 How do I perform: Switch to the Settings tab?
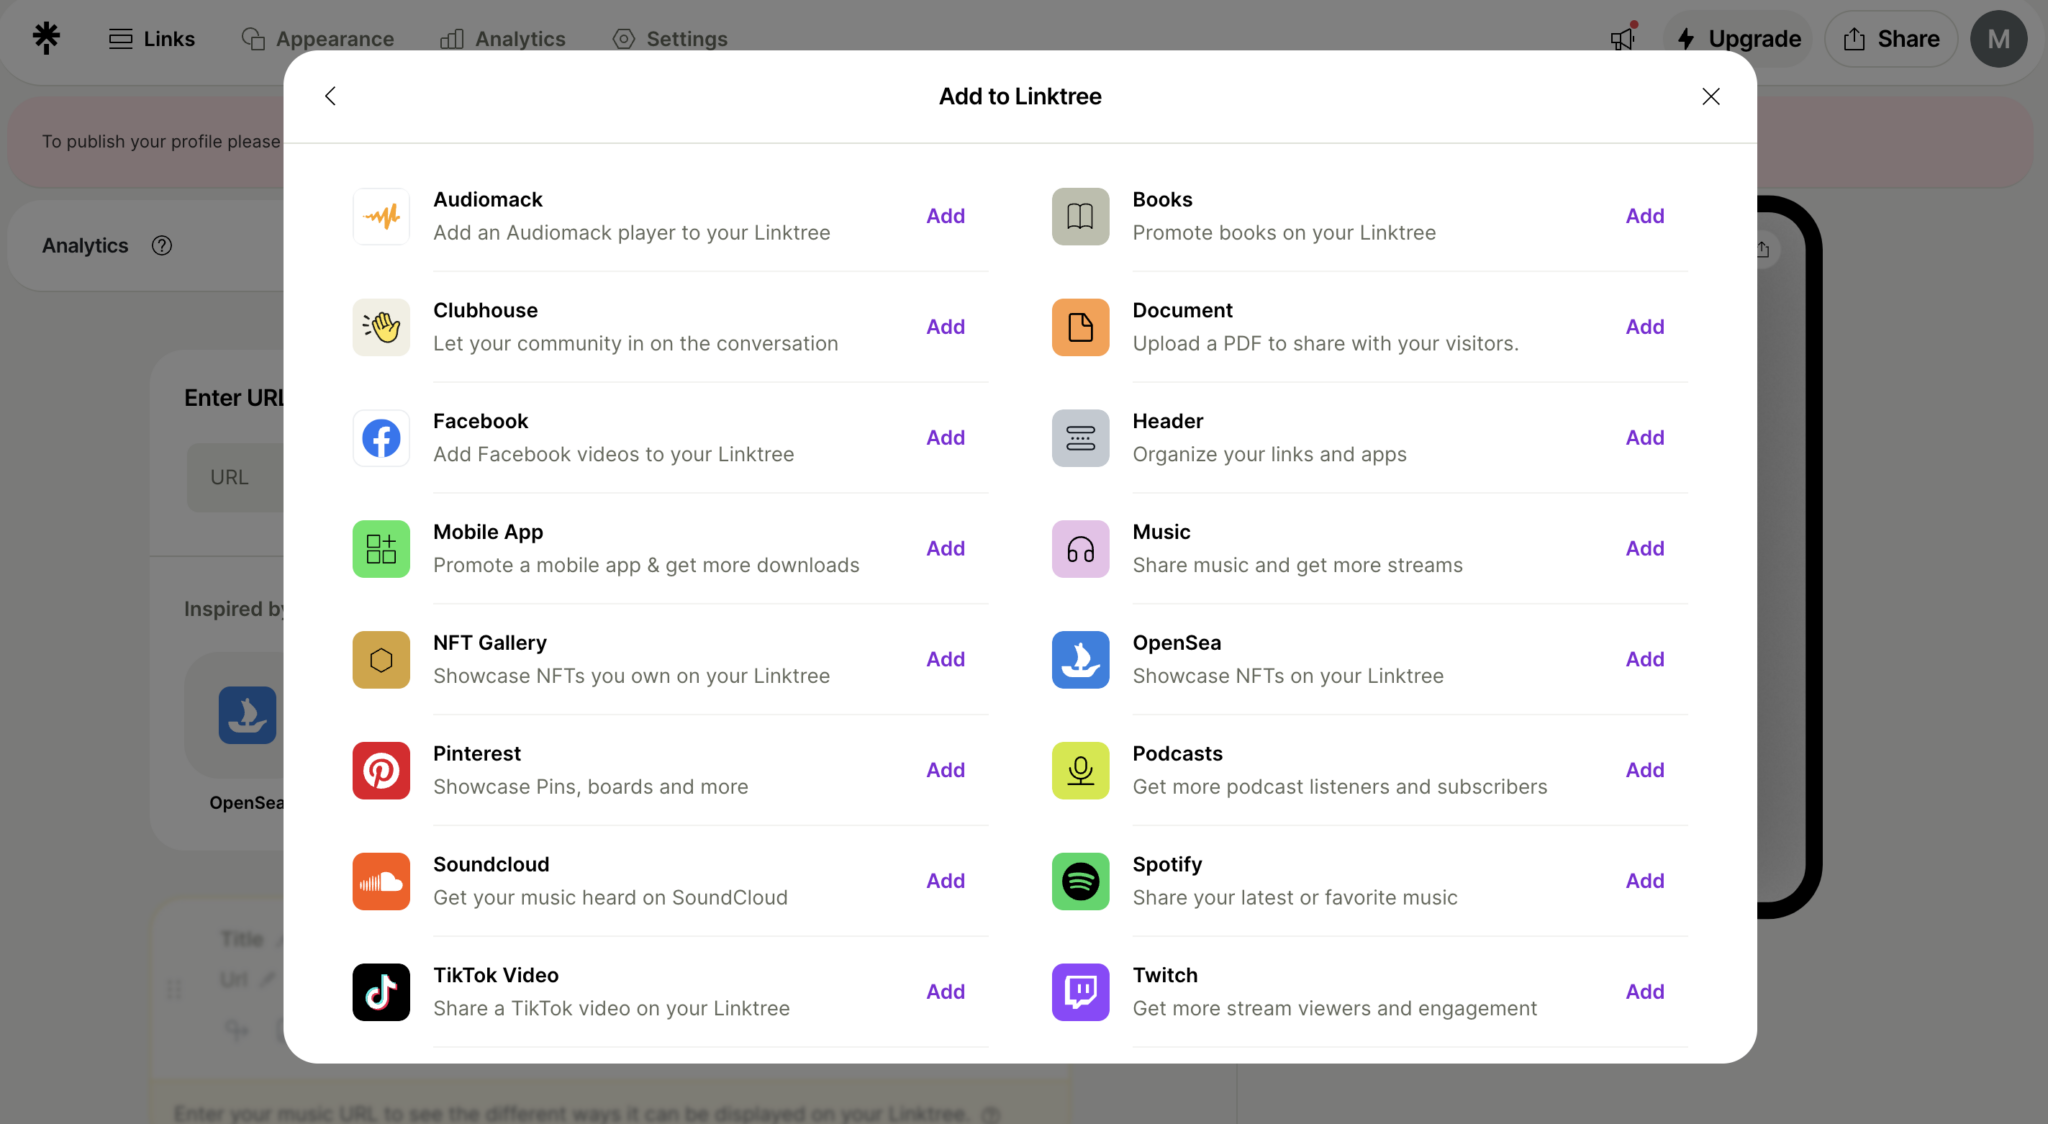click(670, 39)
